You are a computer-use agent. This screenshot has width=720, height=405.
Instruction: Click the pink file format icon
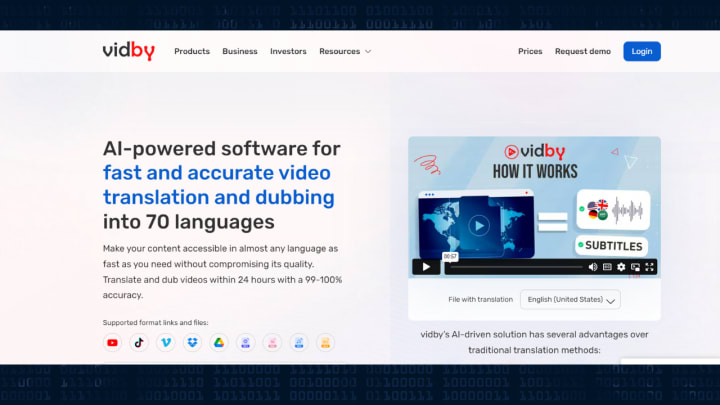[272, 343]
